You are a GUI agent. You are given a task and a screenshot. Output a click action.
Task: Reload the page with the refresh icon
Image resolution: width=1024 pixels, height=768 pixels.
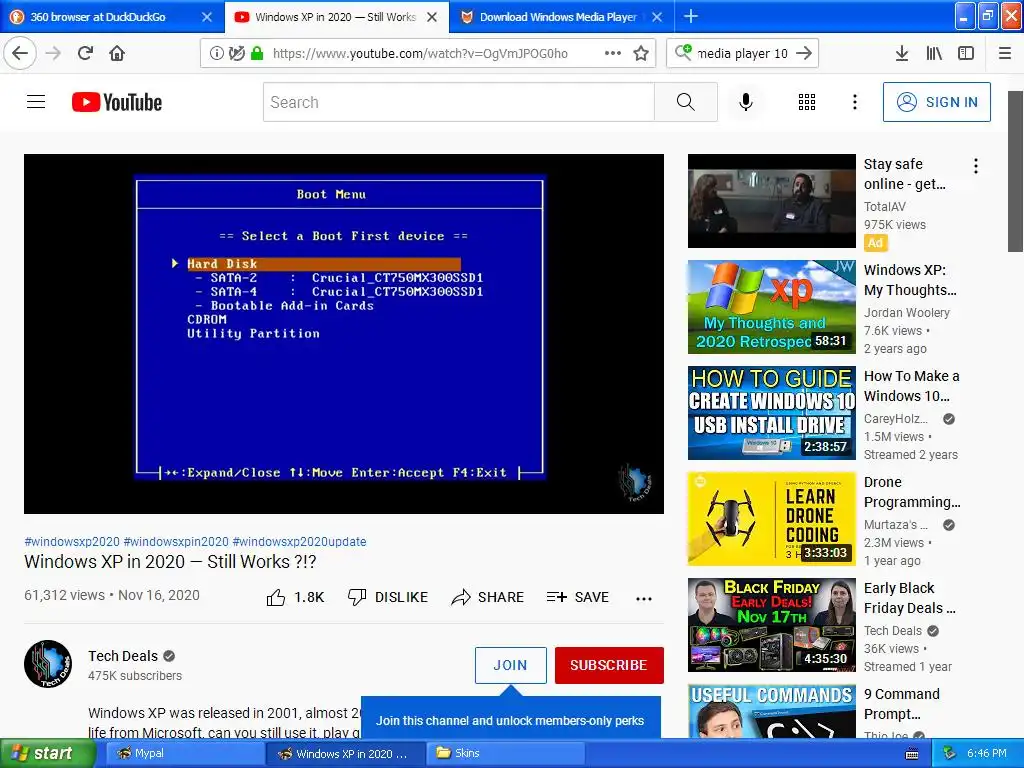click(x=86, y=53)
